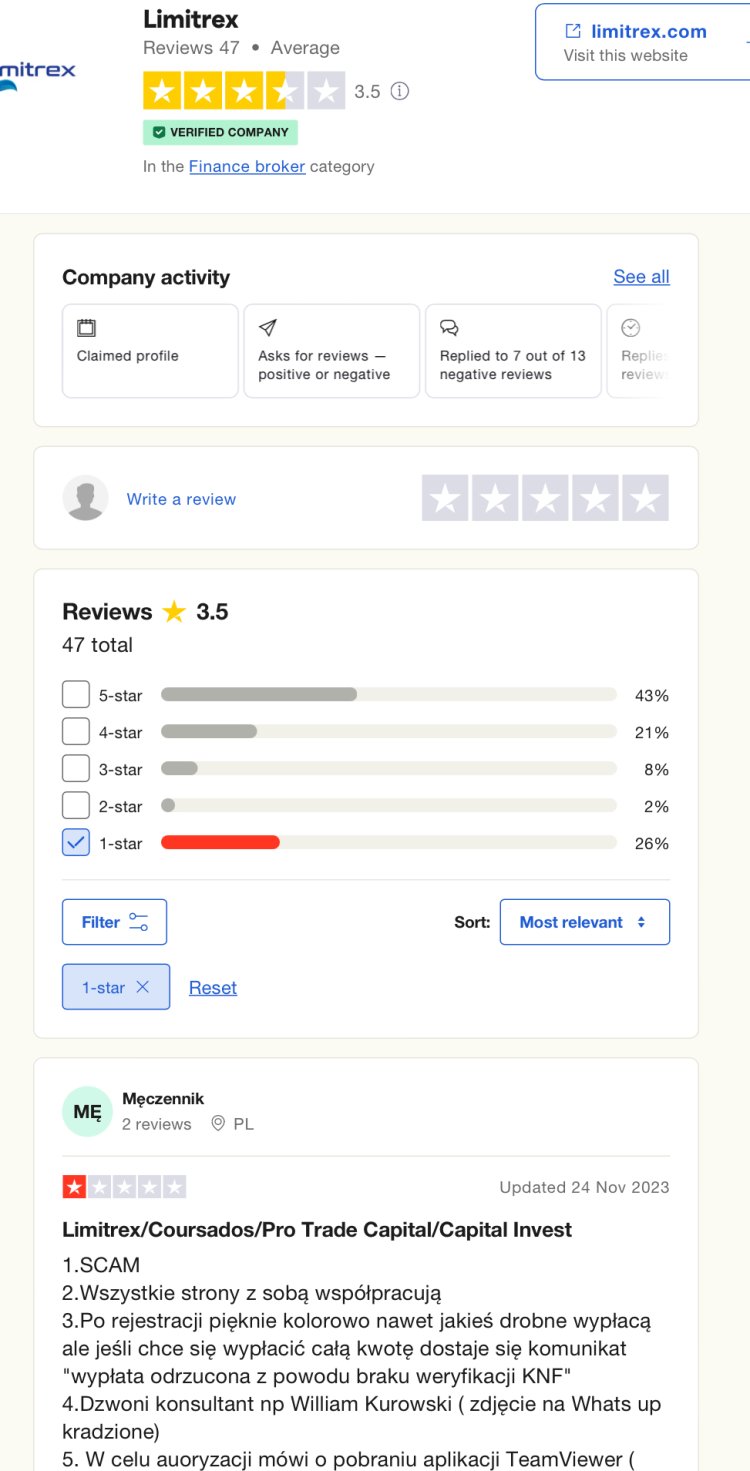
Task: Check the 3-star filter checkbox
Action: coord(76,769)
